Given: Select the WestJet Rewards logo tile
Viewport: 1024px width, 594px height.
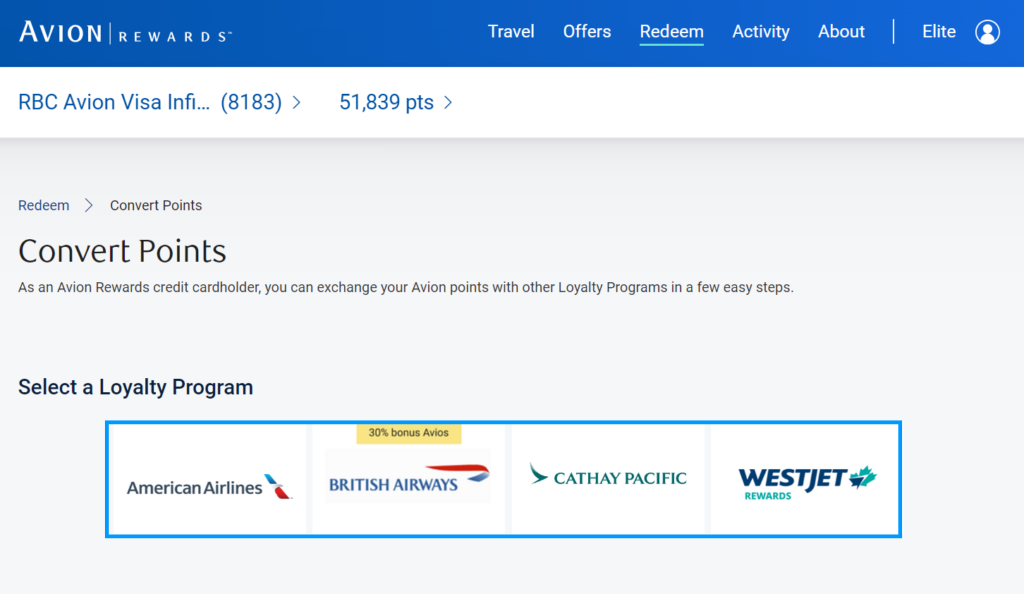Looking at the screenshot, I should [x=803, y=479].
